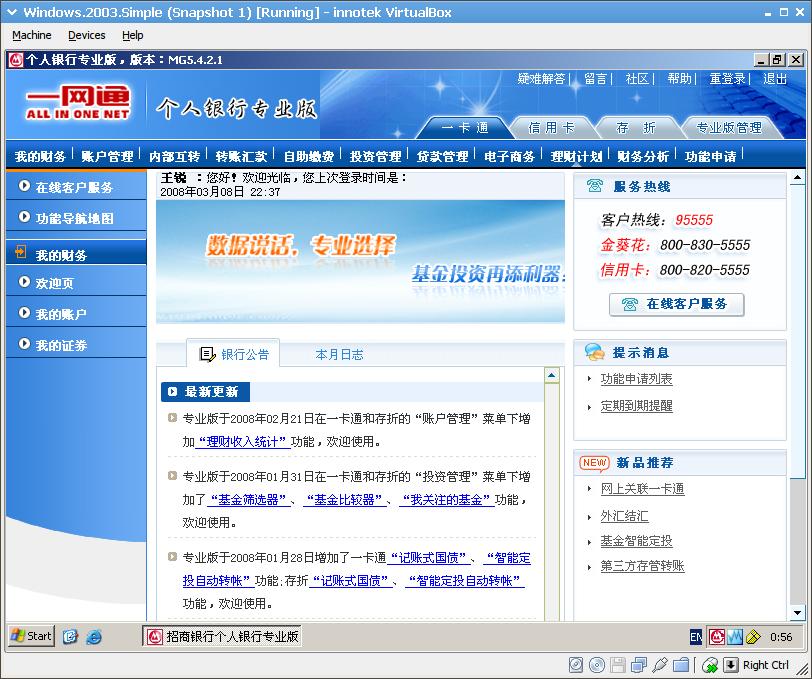This screenshot has width=812, height=679.
Task: Click the red bank icon in system tray
Action: pos(717,637)
